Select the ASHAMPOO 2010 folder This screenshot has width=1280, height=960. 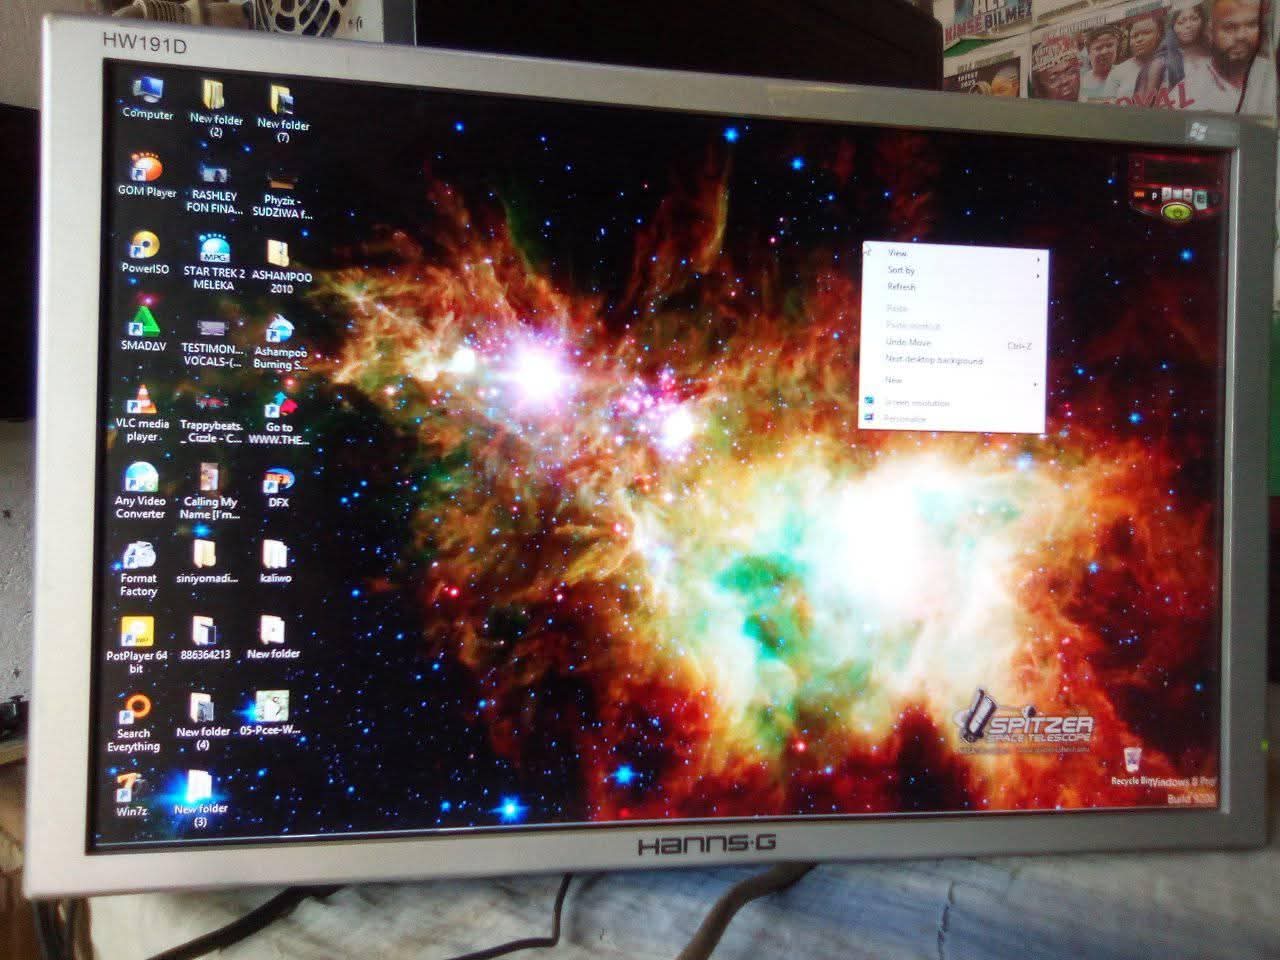coord(281,266)
